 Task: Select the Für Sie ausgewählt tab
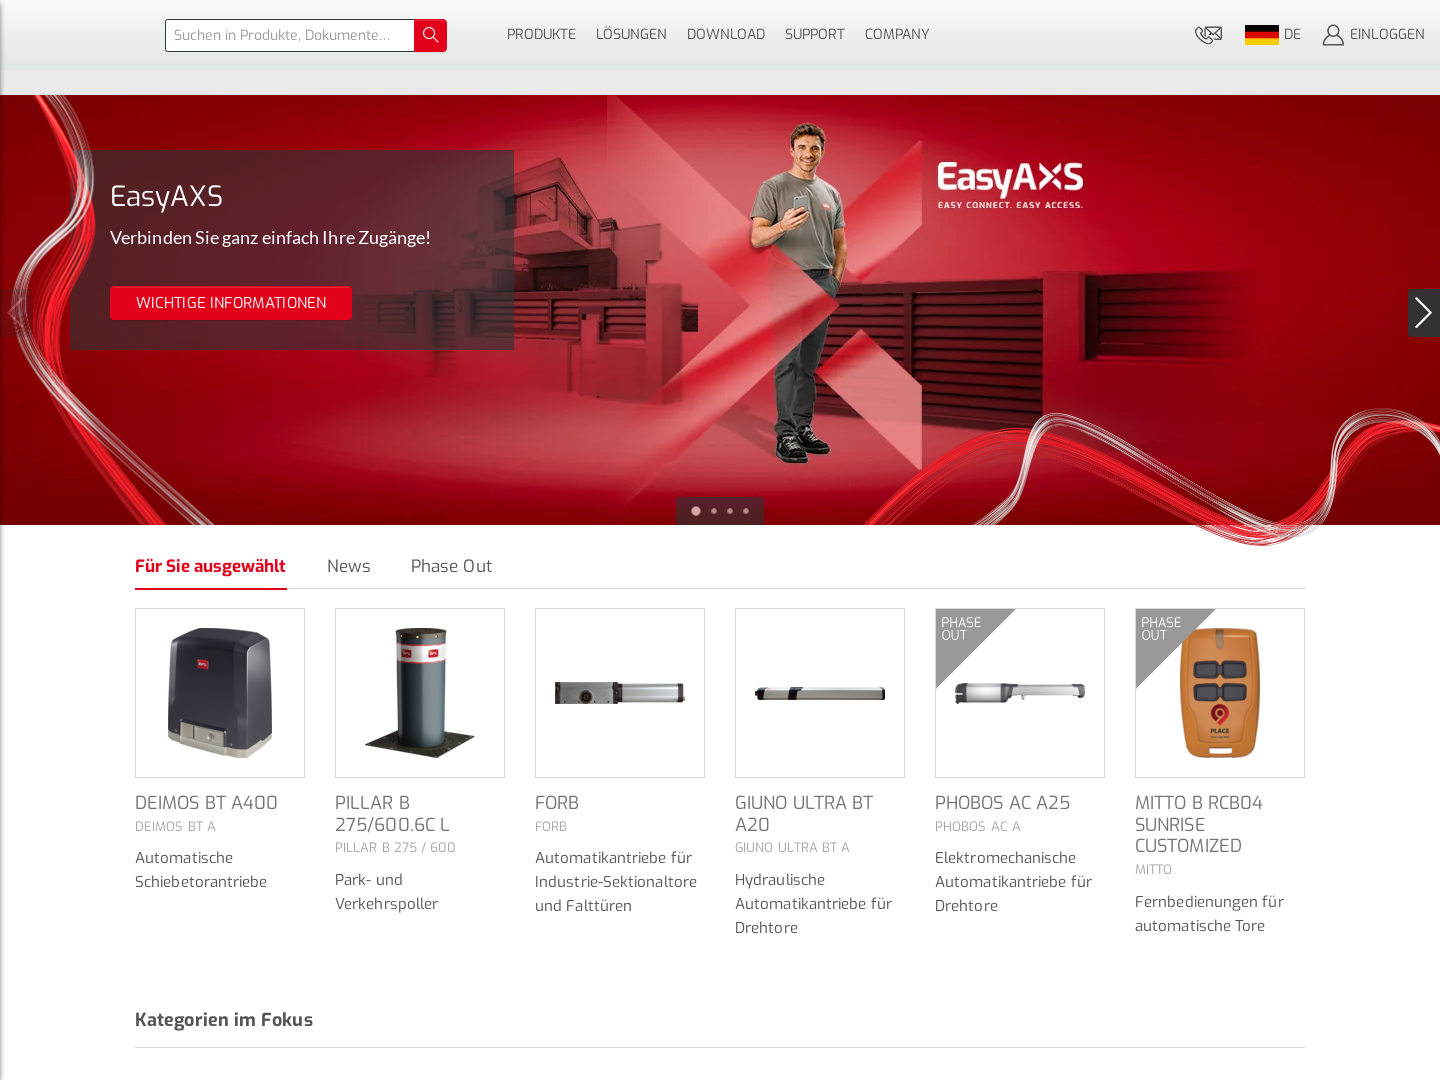210,566
